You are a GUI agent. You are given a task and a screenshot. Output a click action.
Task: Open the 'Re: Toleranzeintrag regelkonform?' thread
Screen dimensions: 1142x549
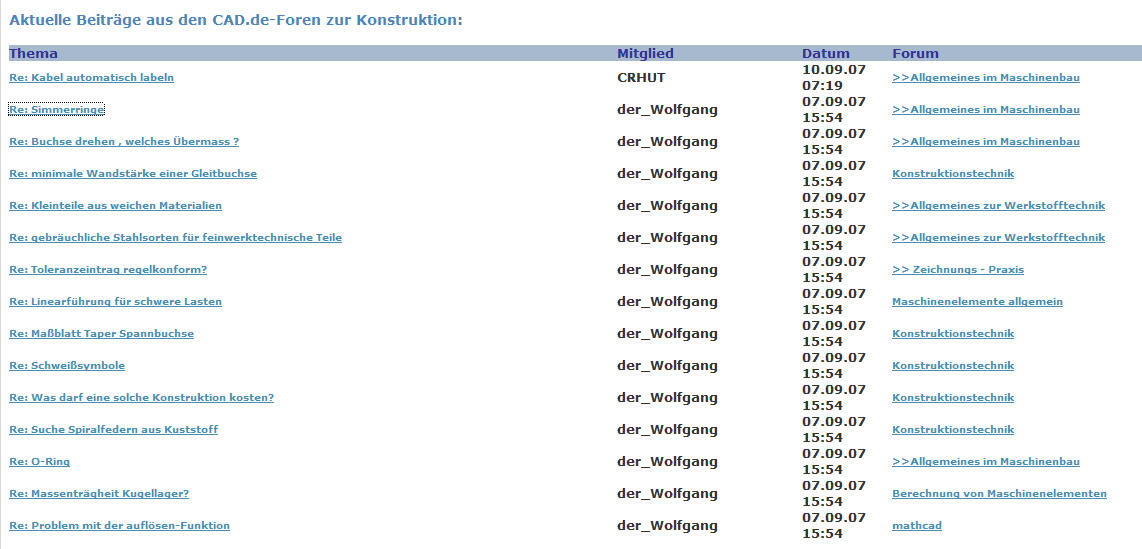click(x=108, y=270)
